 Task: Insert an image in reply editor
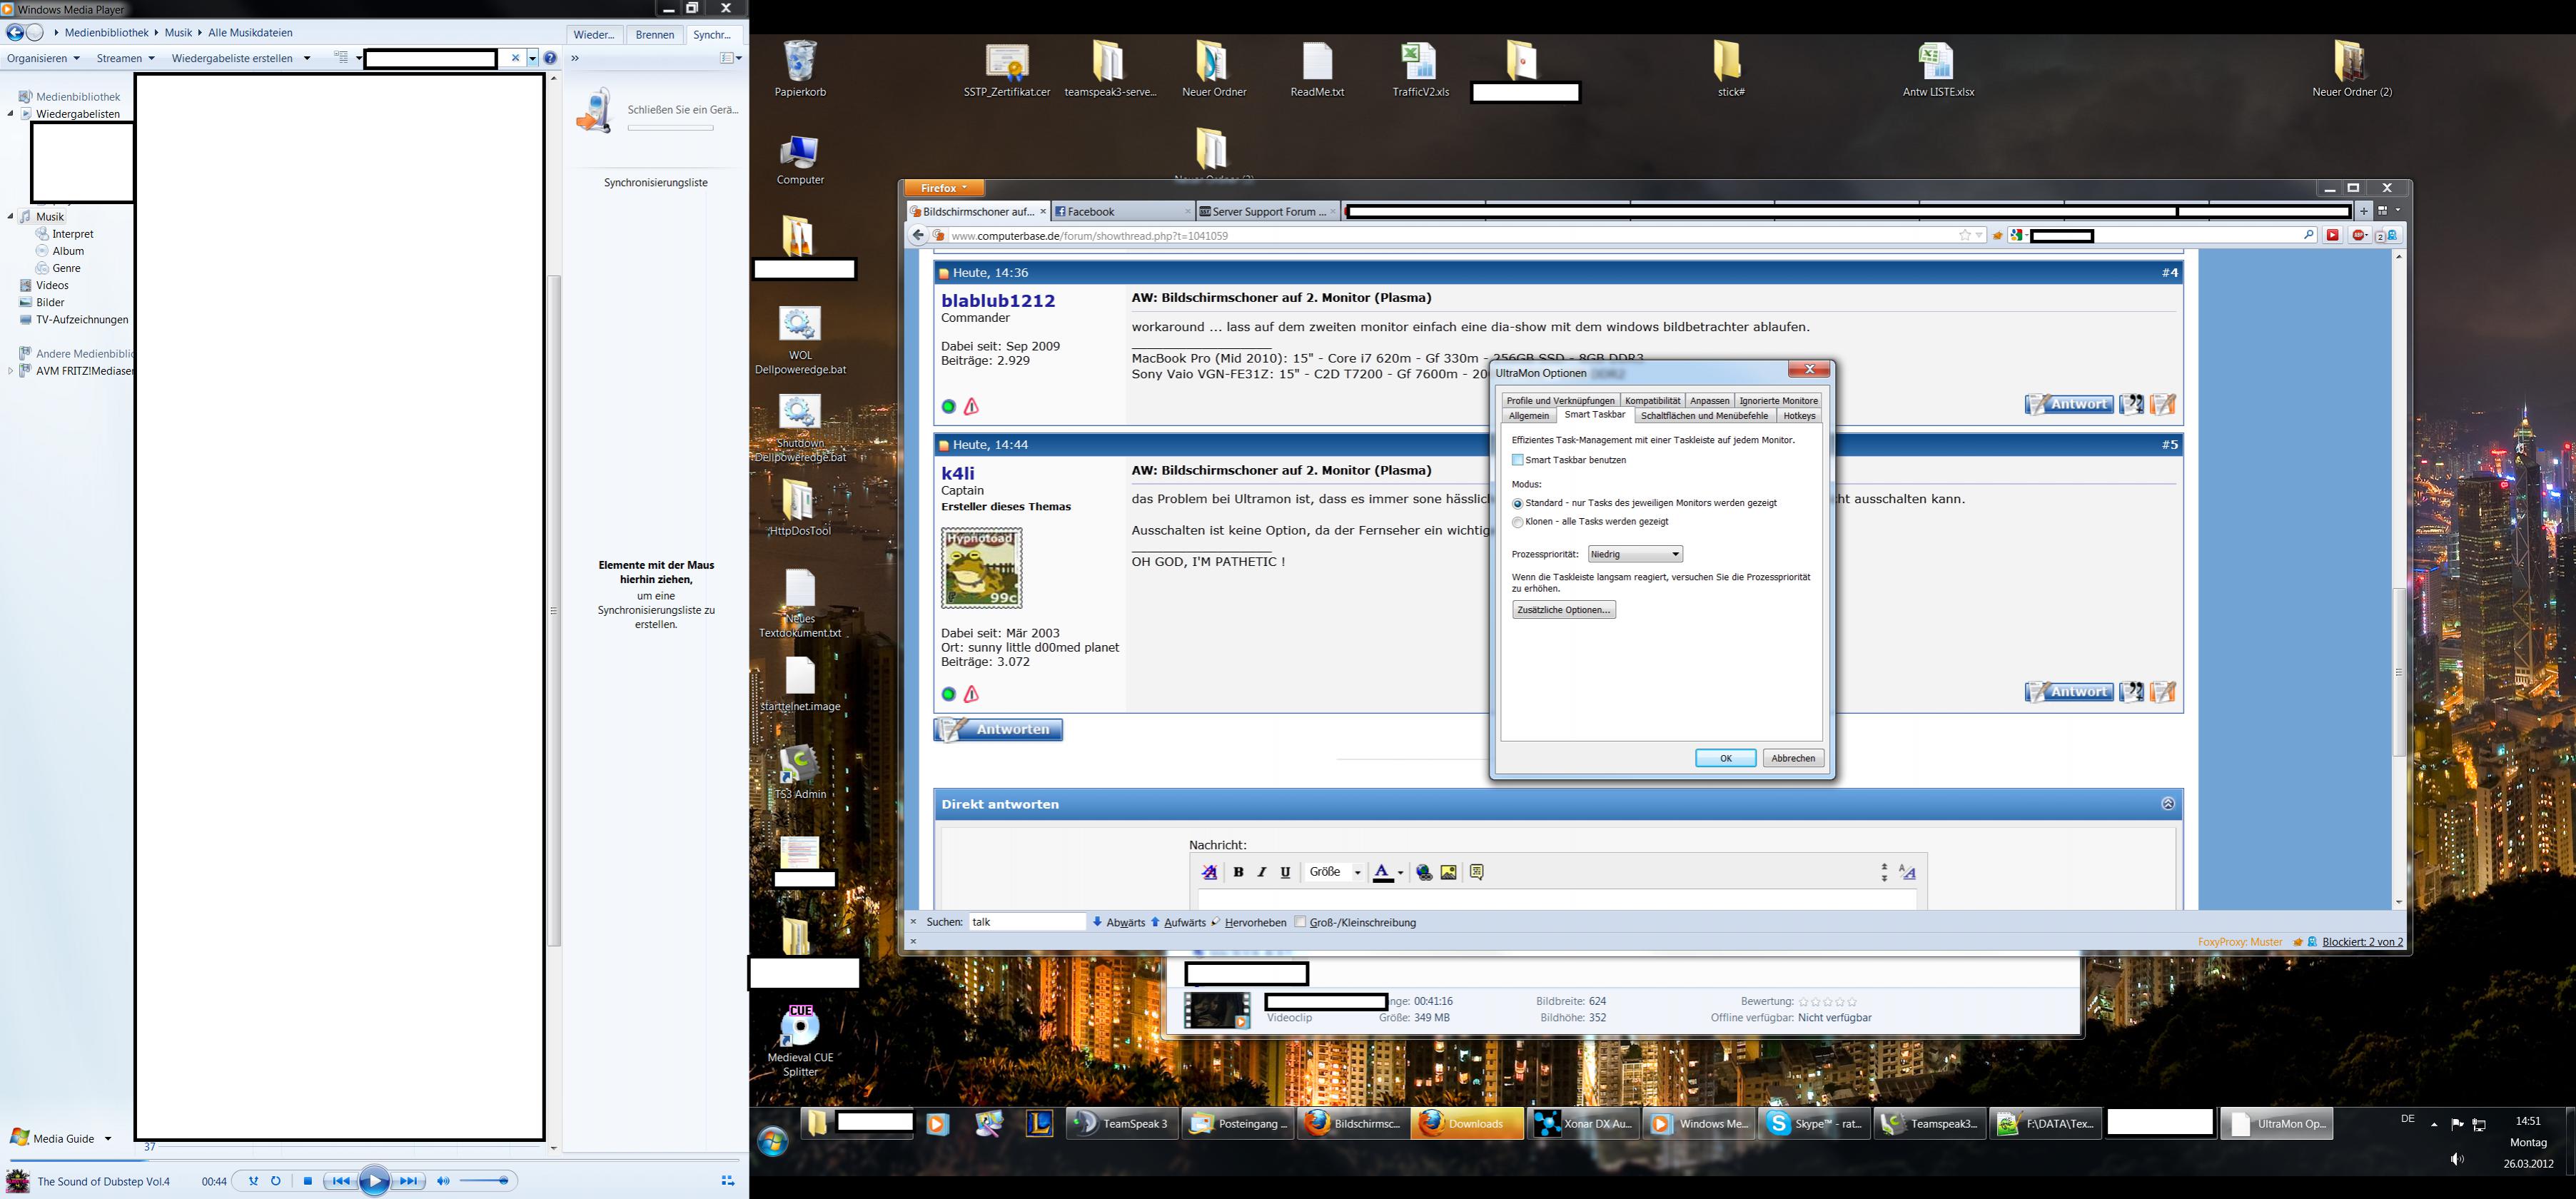(1448, 872)
